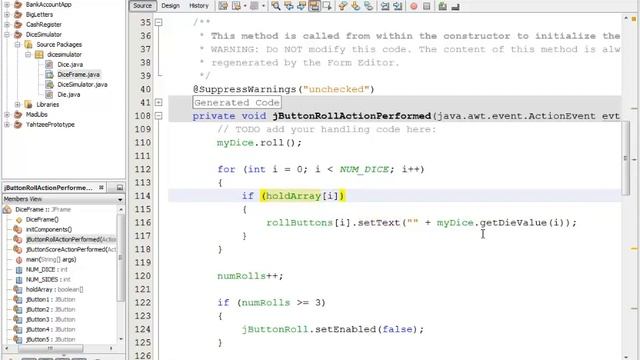Open the Back history dropdown arrow

245,6
